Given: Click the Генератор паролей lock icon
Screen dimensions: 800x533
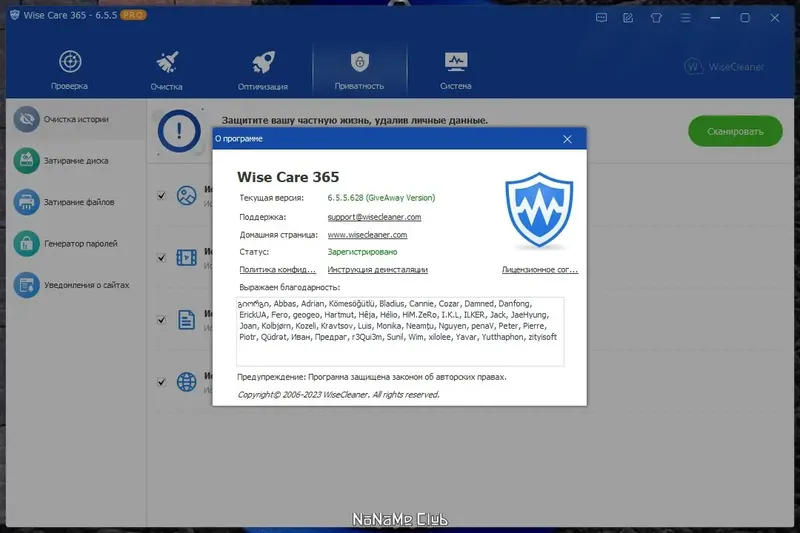Looking at the screenshot, I should [x=27, y=243].
